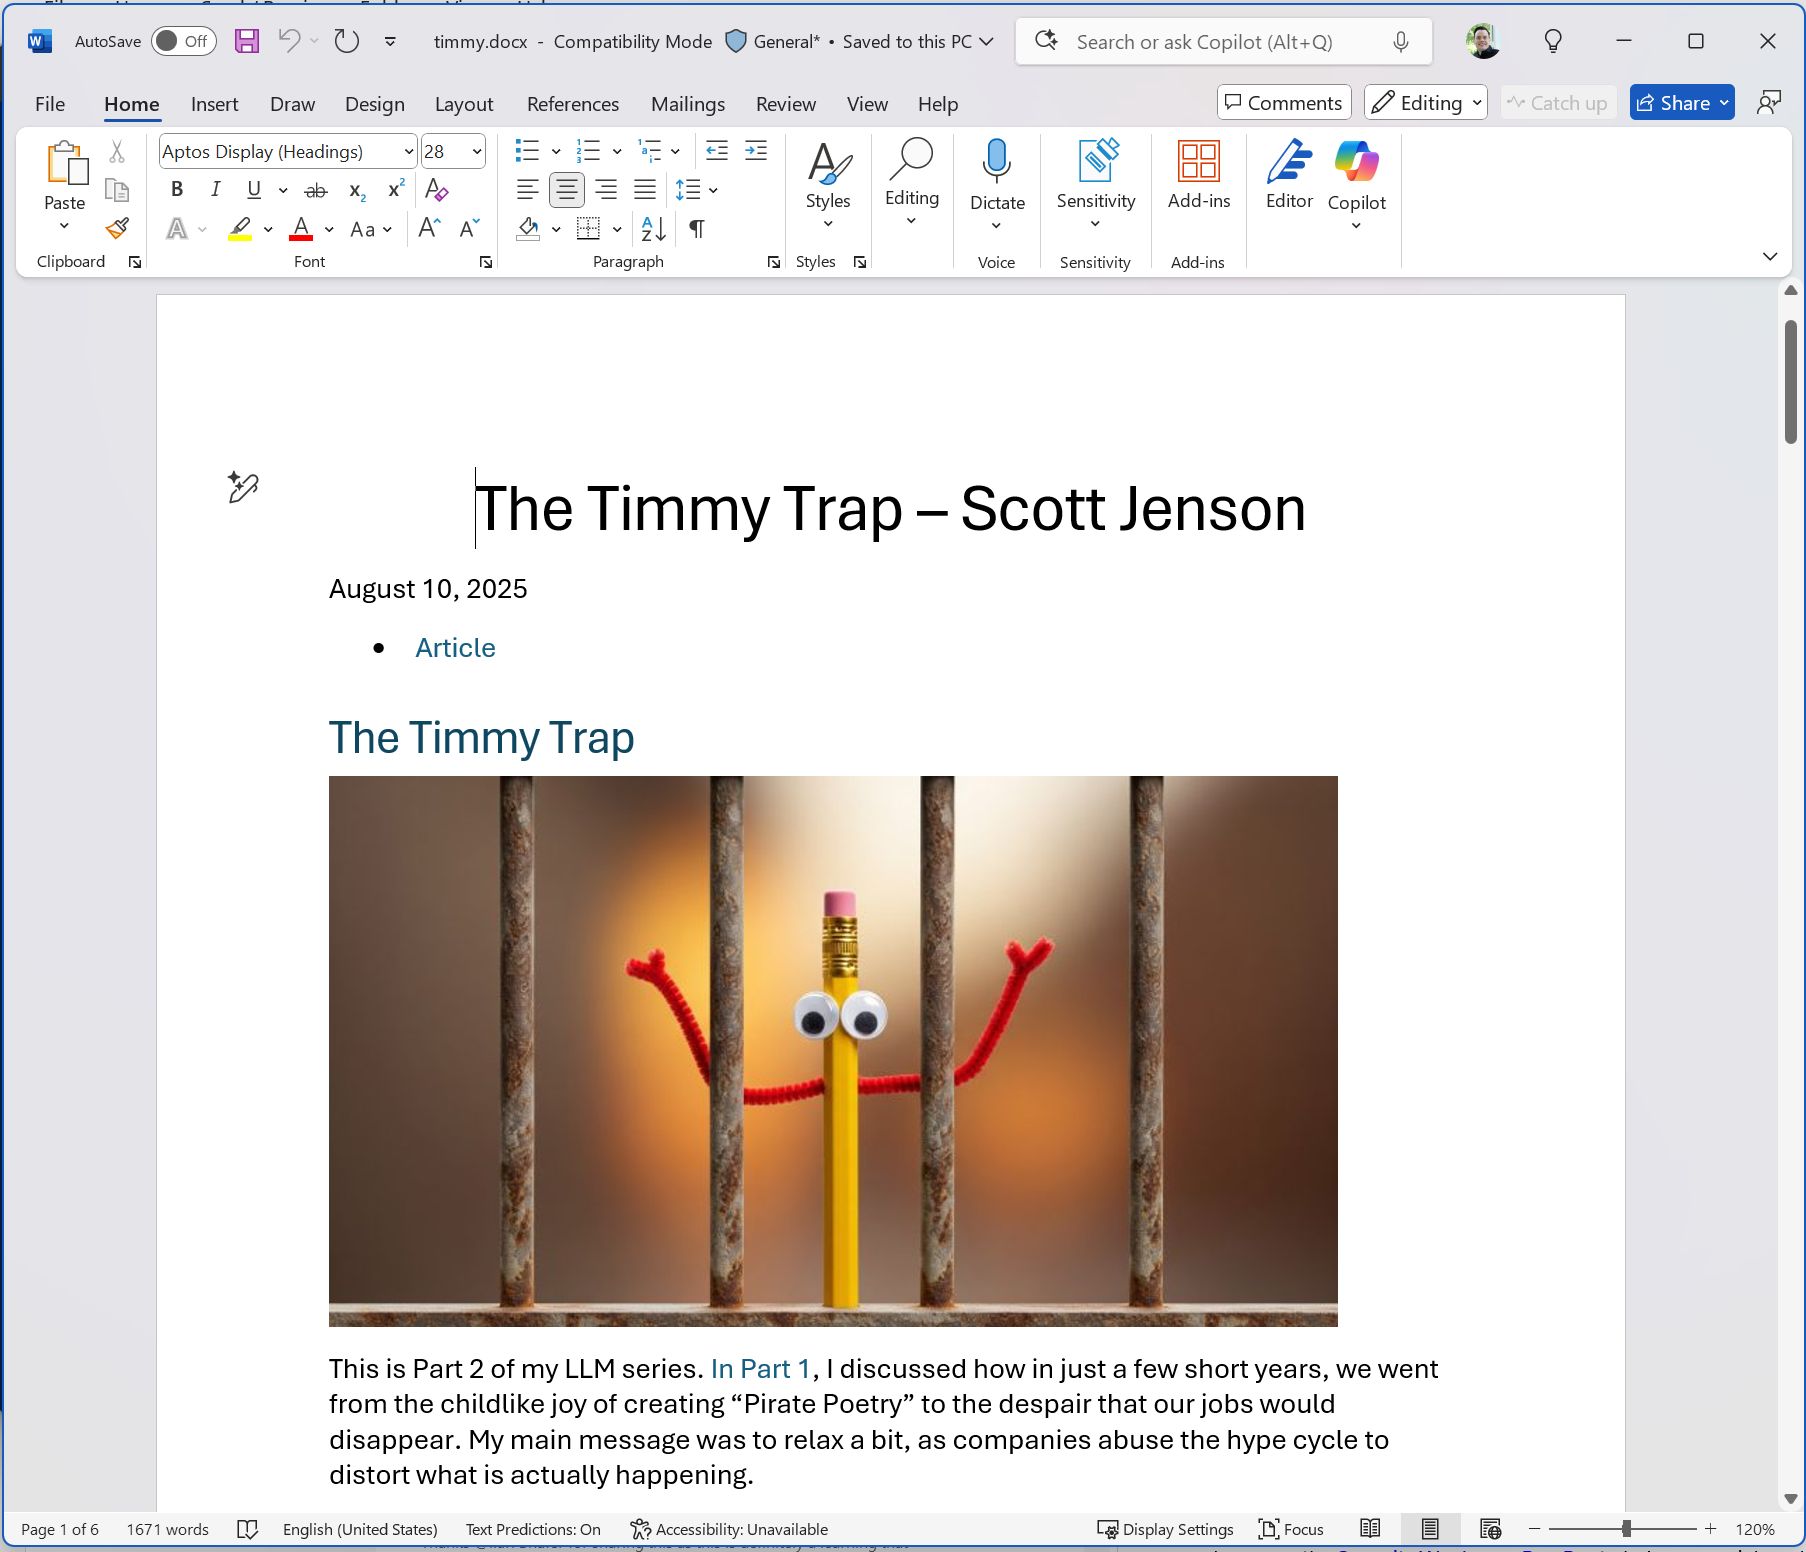Expand the line spacing options
The width and height of the screenshot is (1806, 1552).
point(712,189)
